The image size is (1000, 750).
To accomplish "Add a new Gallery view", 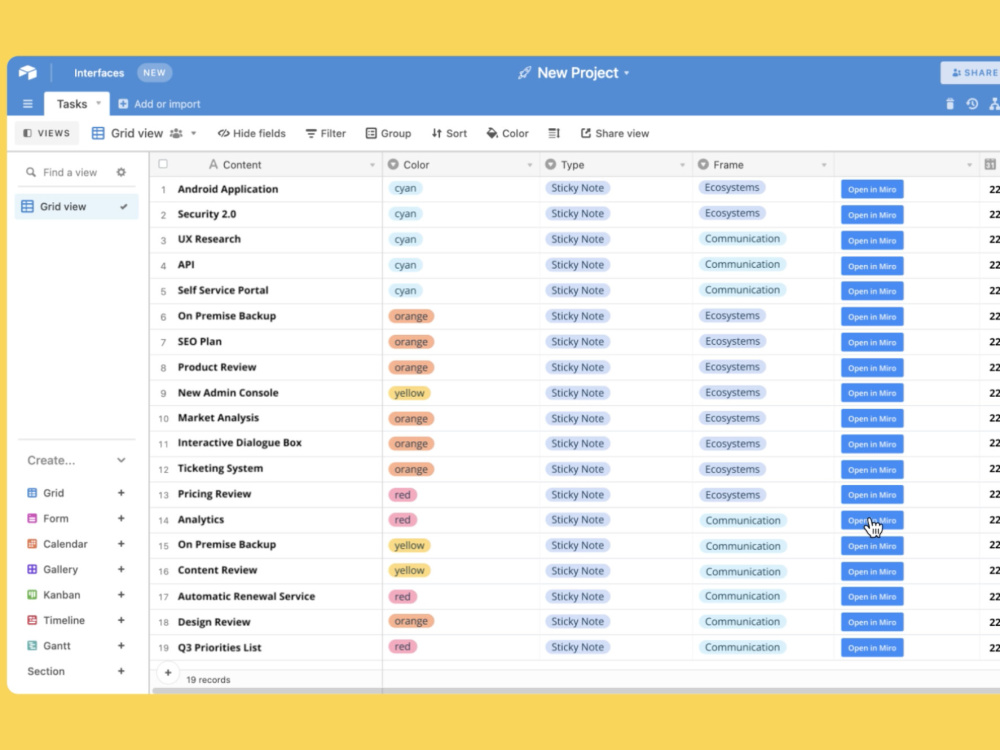I will coord(121,570).
